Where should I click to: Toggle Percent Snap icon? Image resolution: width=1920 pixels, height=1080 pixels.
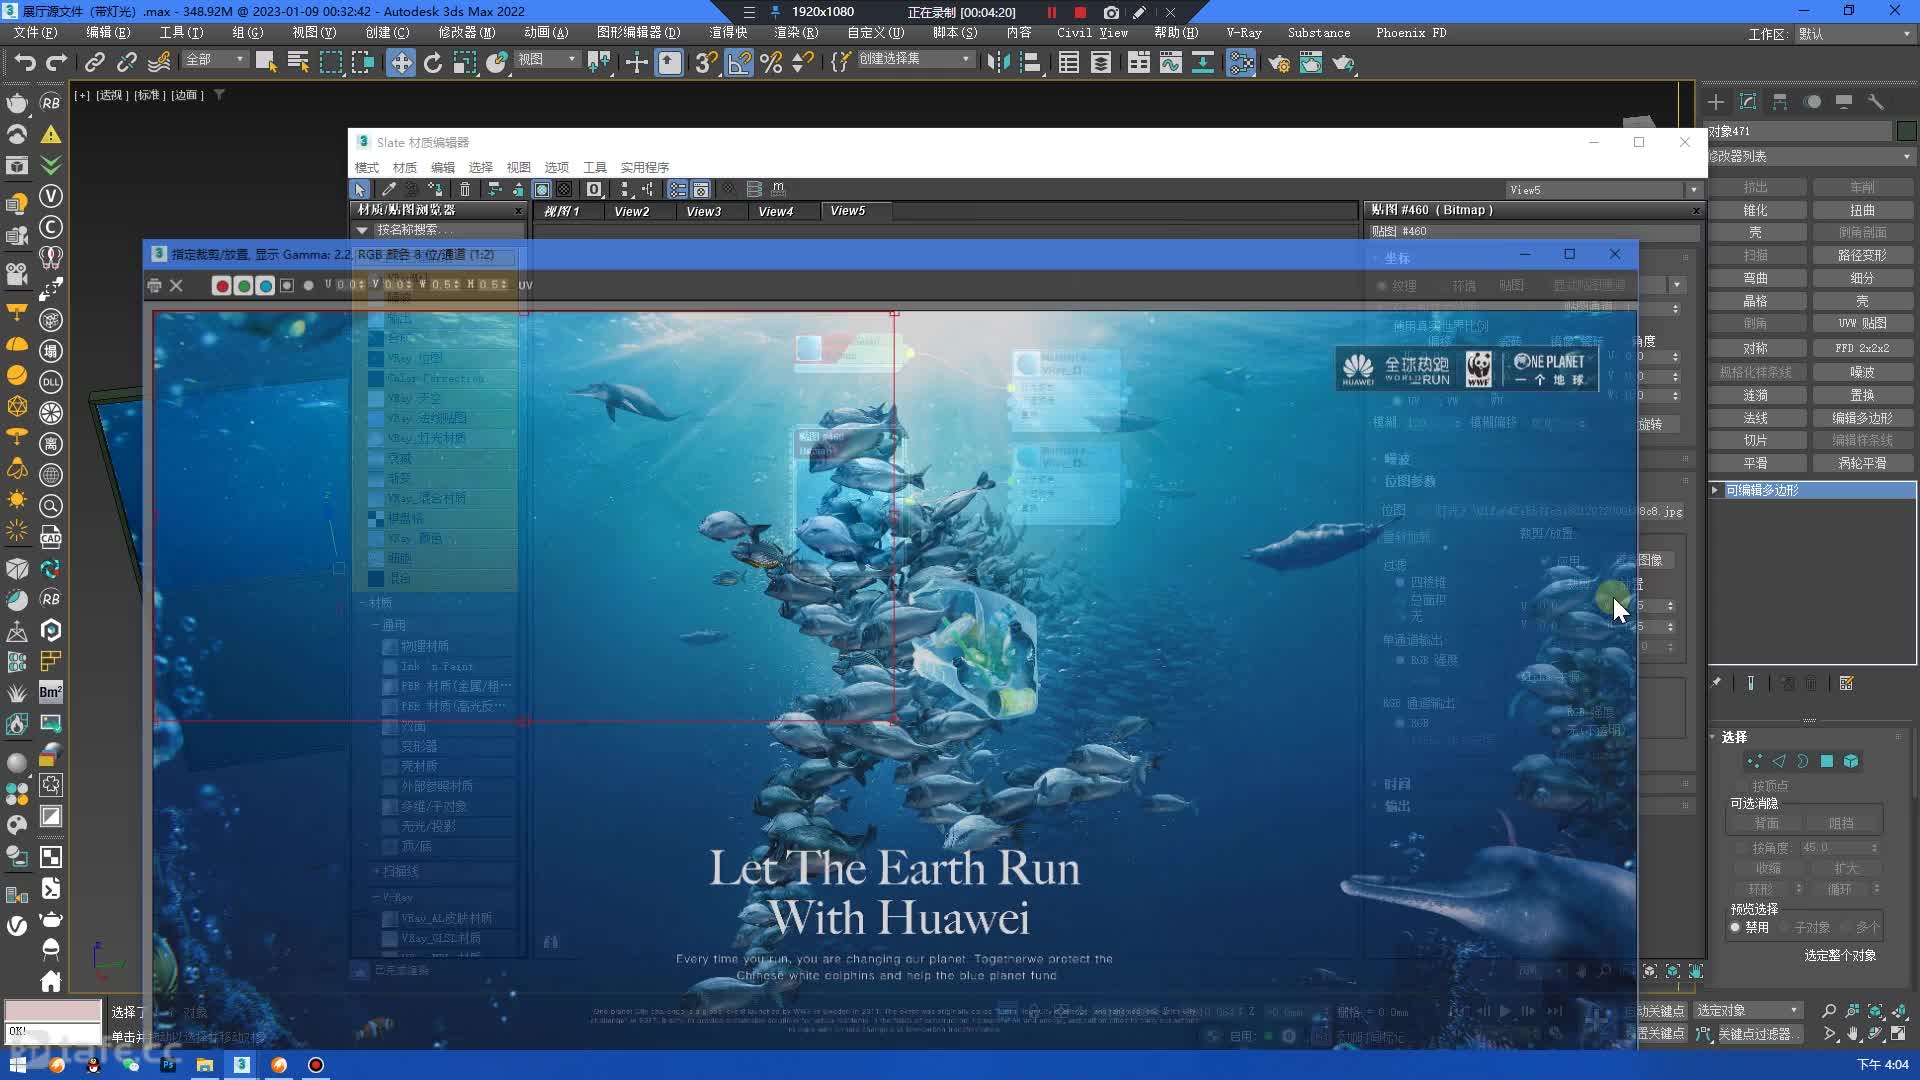[771, 62]
